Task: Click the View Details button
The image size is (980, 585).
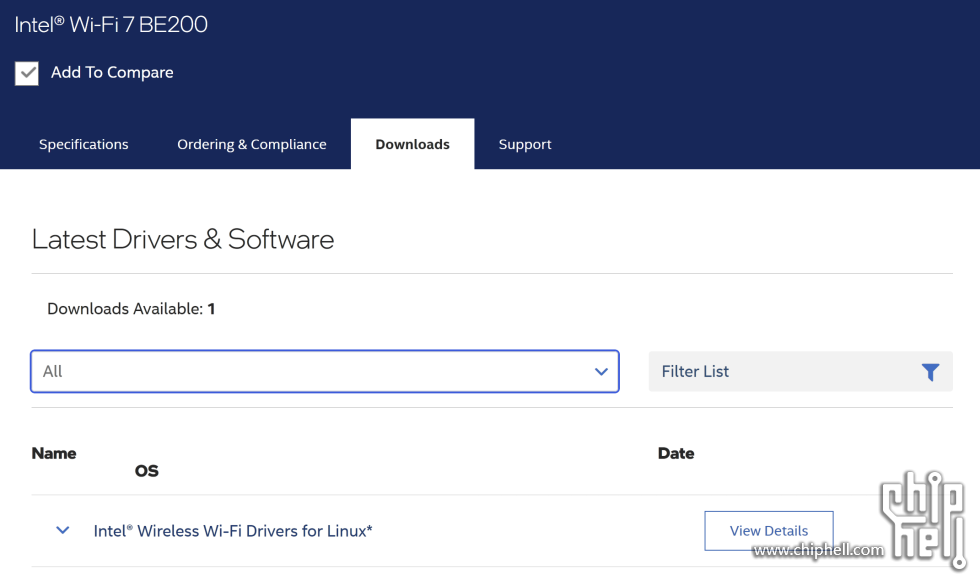Action: (x=769, y=531)
